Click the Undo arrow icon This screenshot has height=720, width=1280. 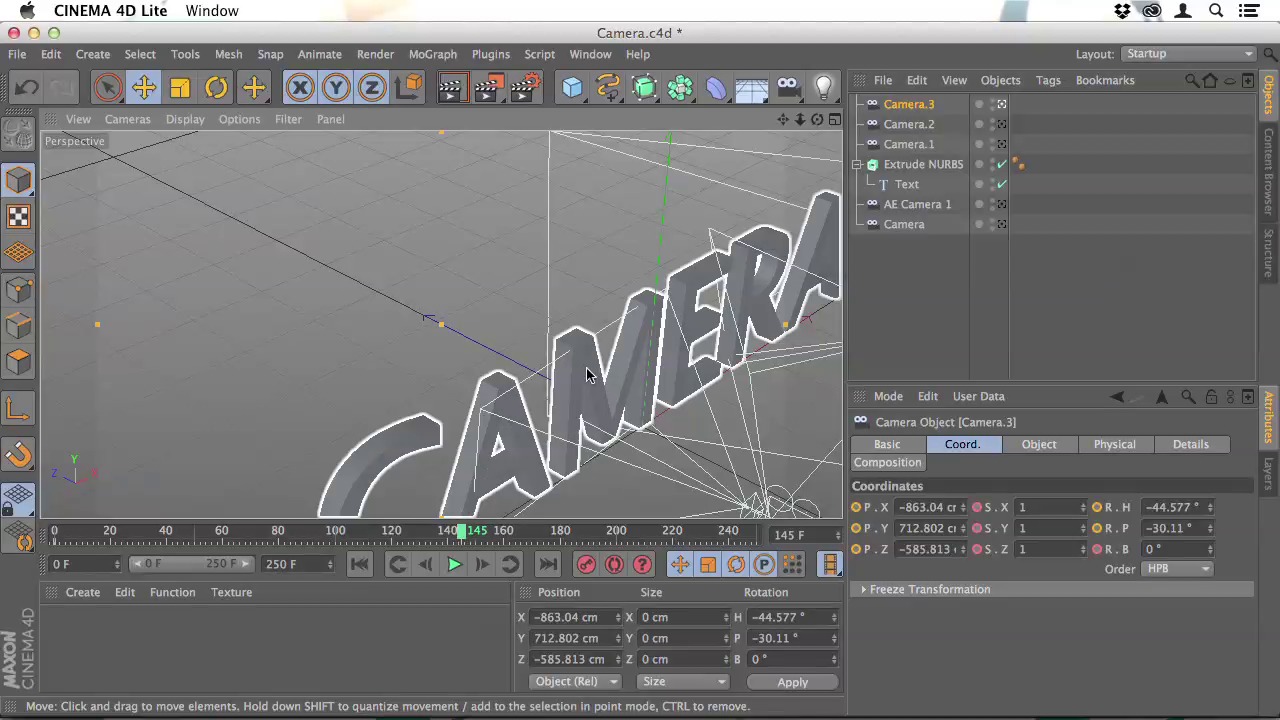(x=27, y=88)
